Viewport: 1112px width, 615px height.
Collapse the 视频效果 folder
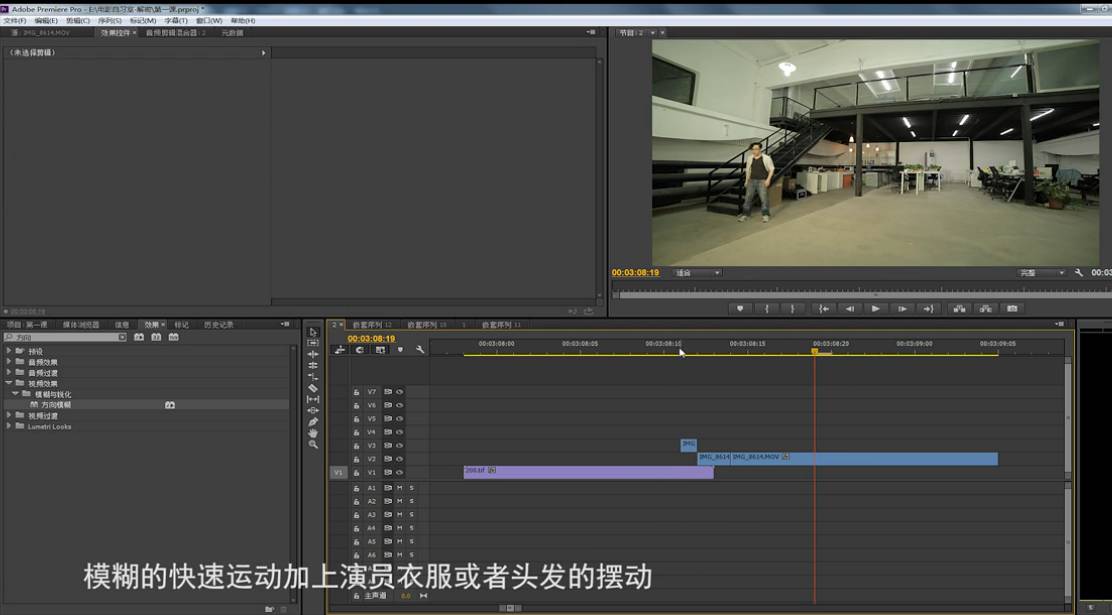coord(9,383)
